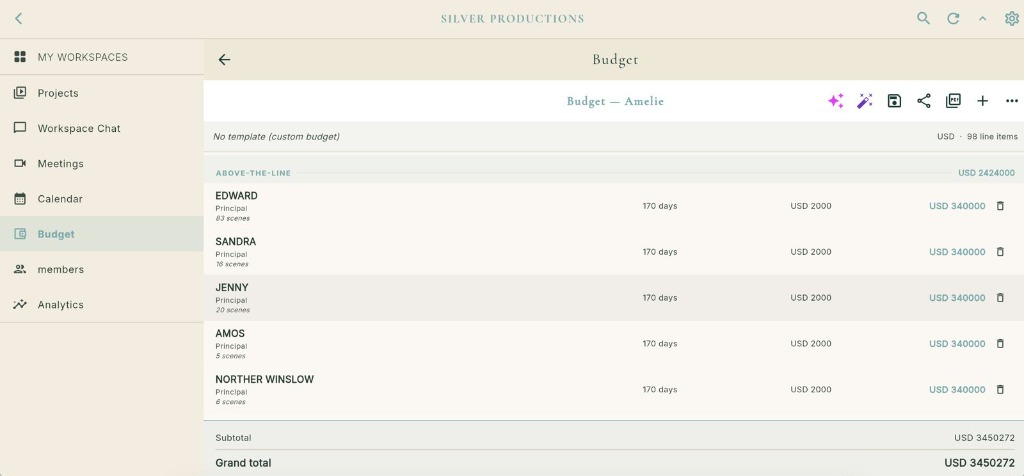Export the budget as PDF

point(953,101)
